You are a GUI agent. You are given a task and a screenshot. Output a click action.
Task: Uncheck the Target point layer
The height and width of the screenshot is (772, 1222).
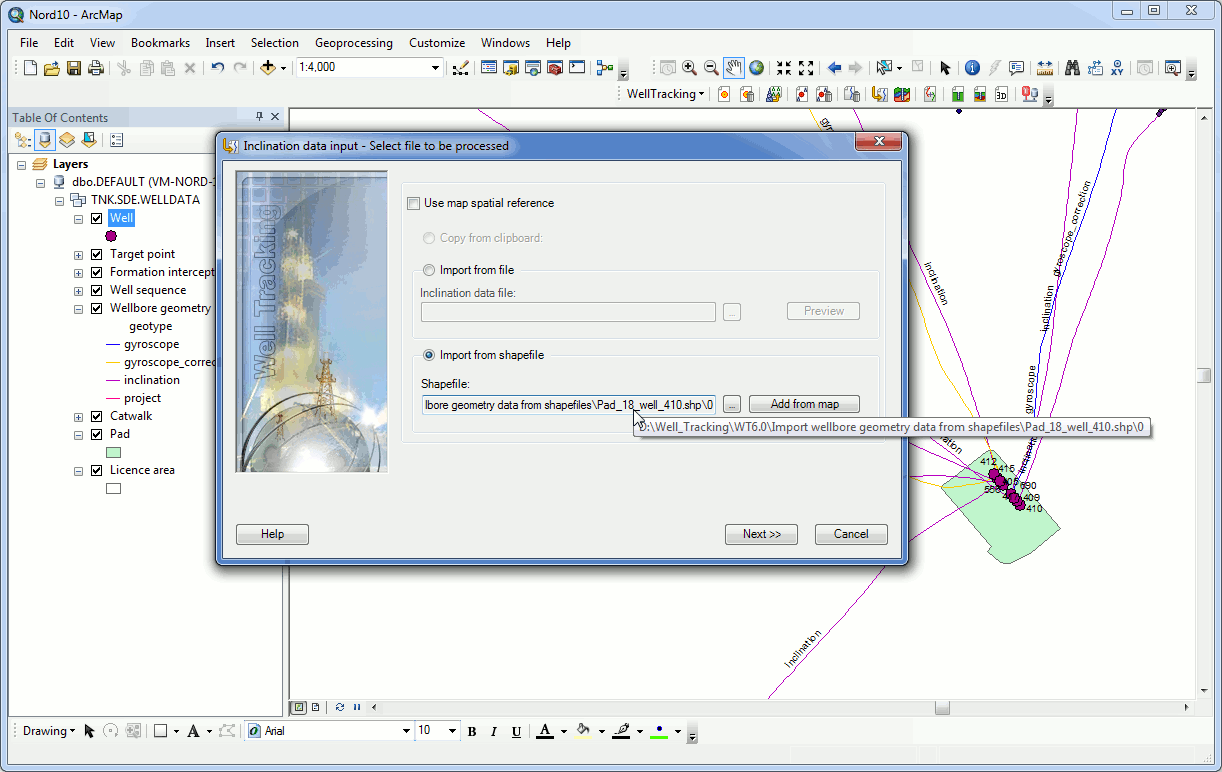[x=96, y=254]
